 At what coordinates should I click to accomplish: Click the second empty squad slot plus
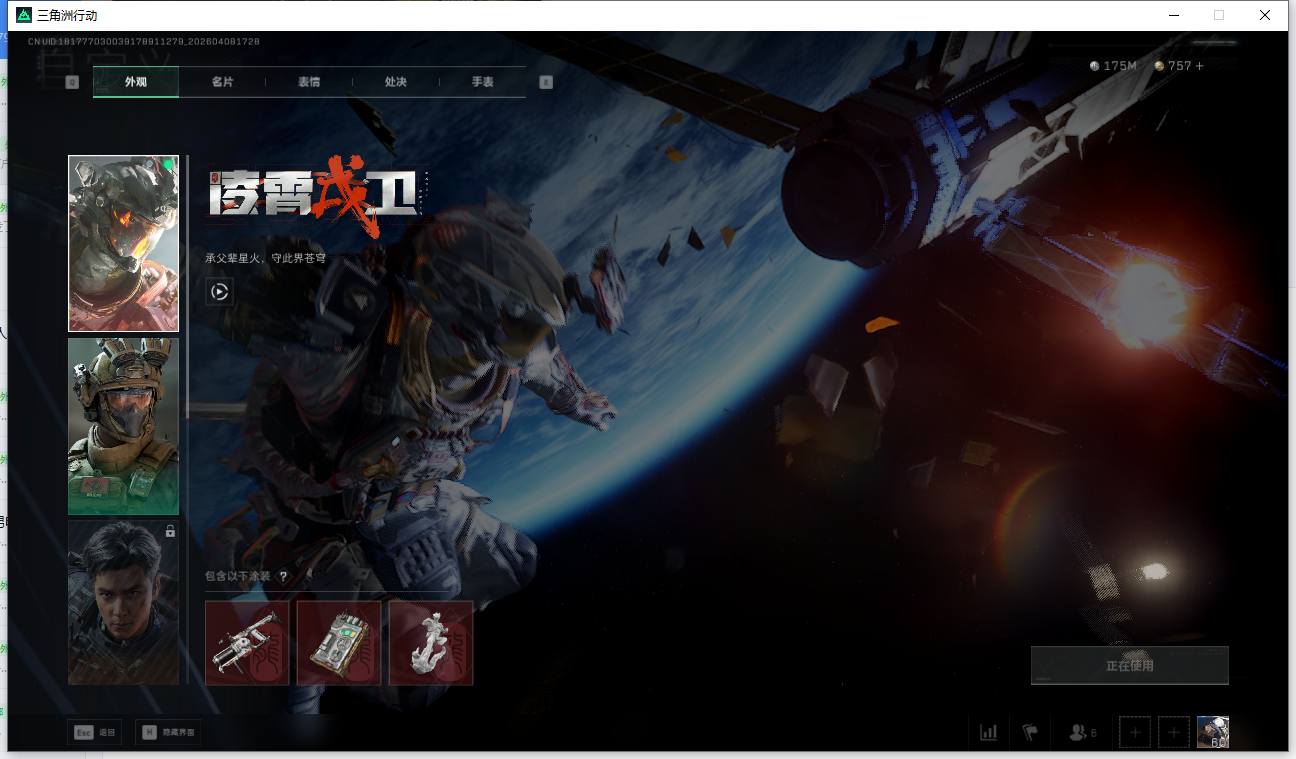click(1174, 733)
